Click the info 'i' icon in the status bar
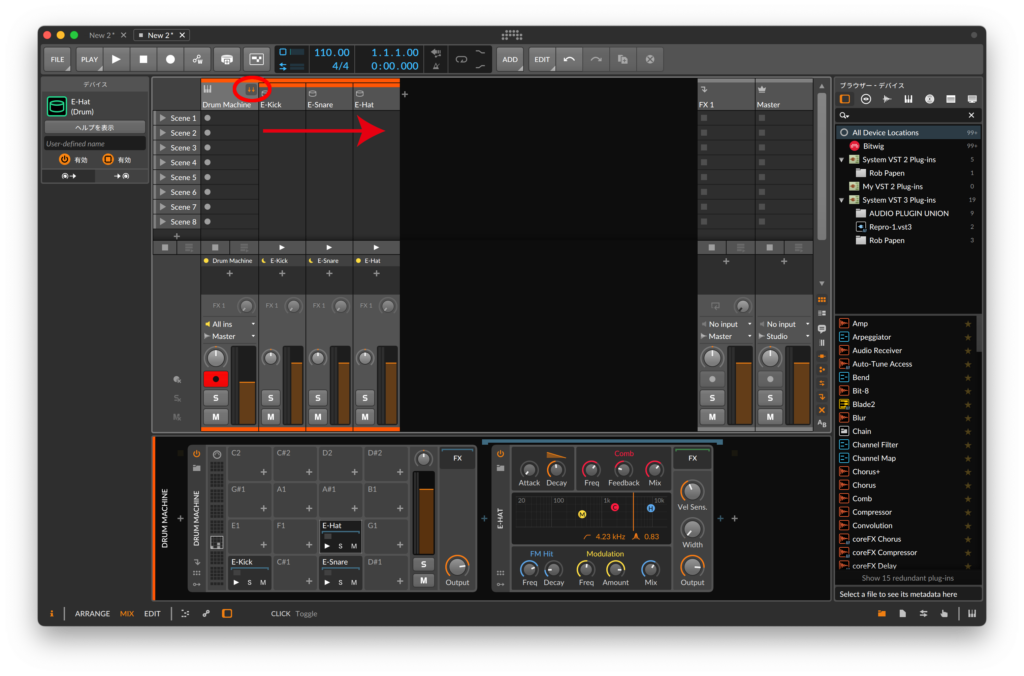Viewport: 1024px width, 676px height. point(51,613)
